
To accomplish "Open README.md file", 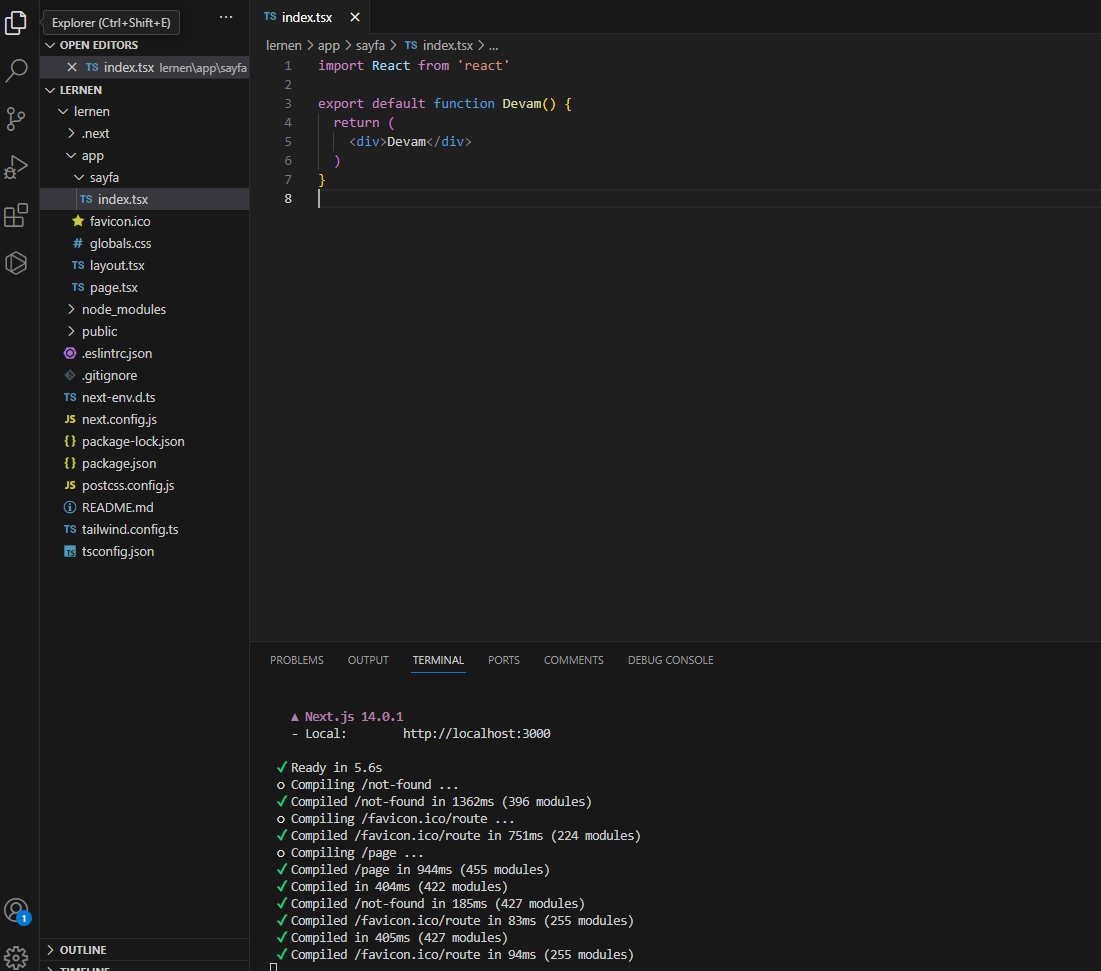I will tap(145, 508).
